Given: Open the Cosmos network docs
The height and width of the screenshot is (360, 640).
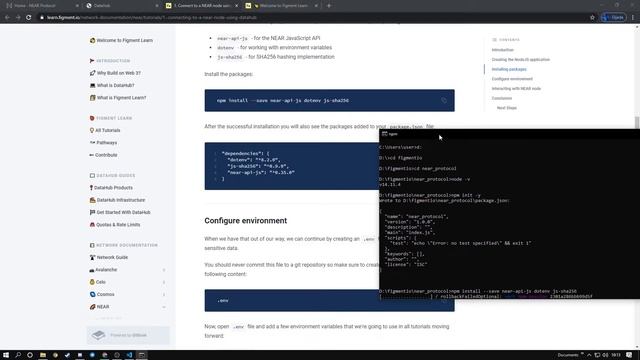Looking at the screenshot, I should 102,294.
